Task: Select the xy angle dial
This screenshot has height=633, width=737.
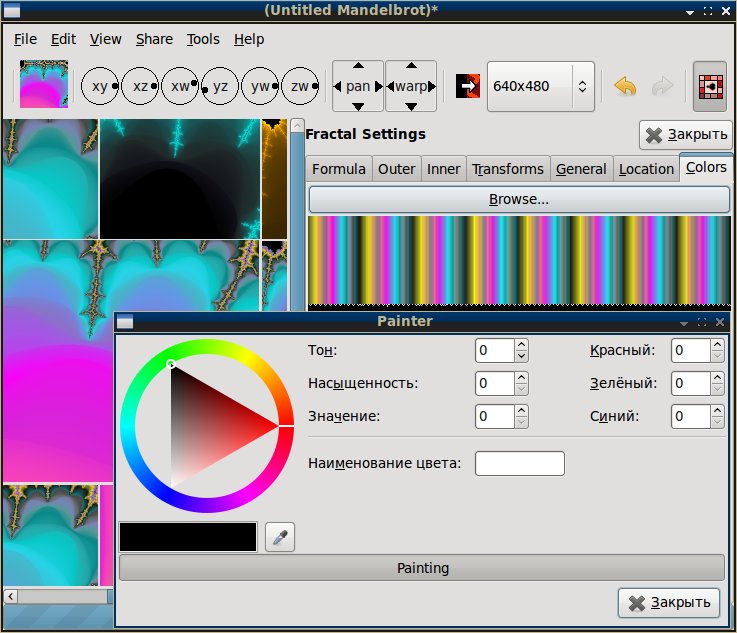Action: click(x=99, y=86)
